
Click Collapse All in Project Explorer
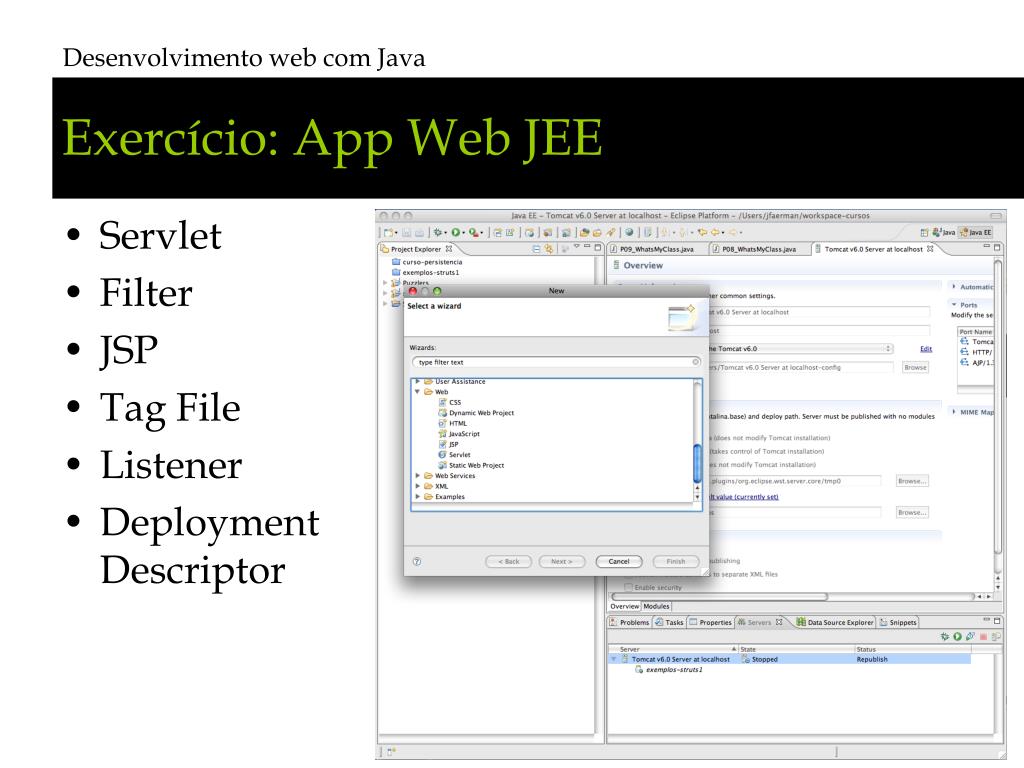536,249
